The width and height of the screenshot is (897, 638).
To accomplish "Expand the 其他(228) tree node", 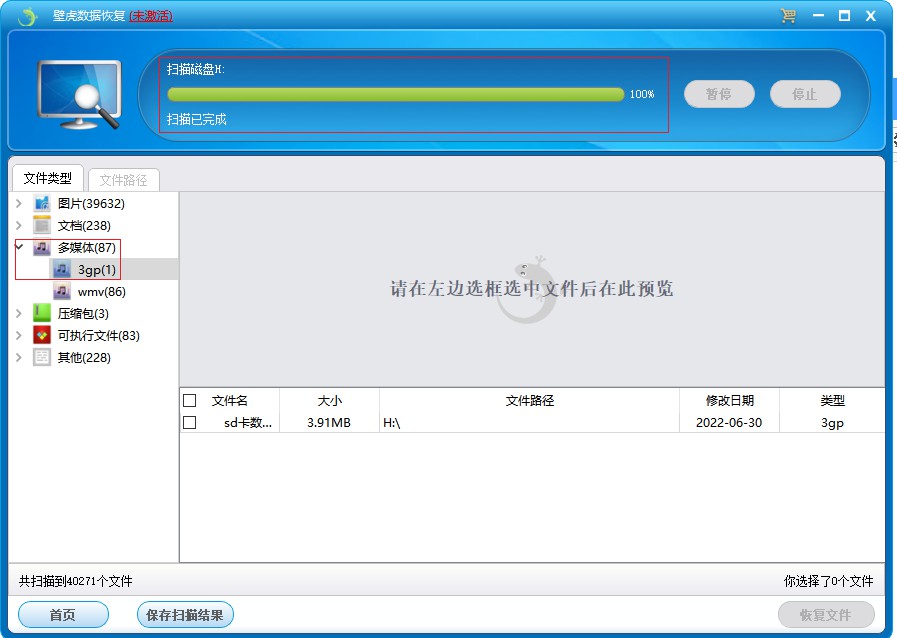I will 19,357.
